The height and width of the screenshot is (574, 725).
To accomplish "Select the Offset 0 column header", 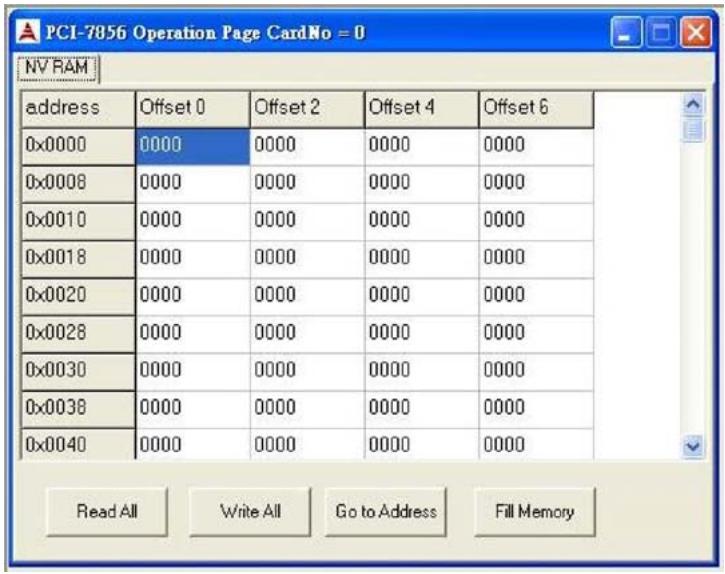I will [x=193, y=109].
